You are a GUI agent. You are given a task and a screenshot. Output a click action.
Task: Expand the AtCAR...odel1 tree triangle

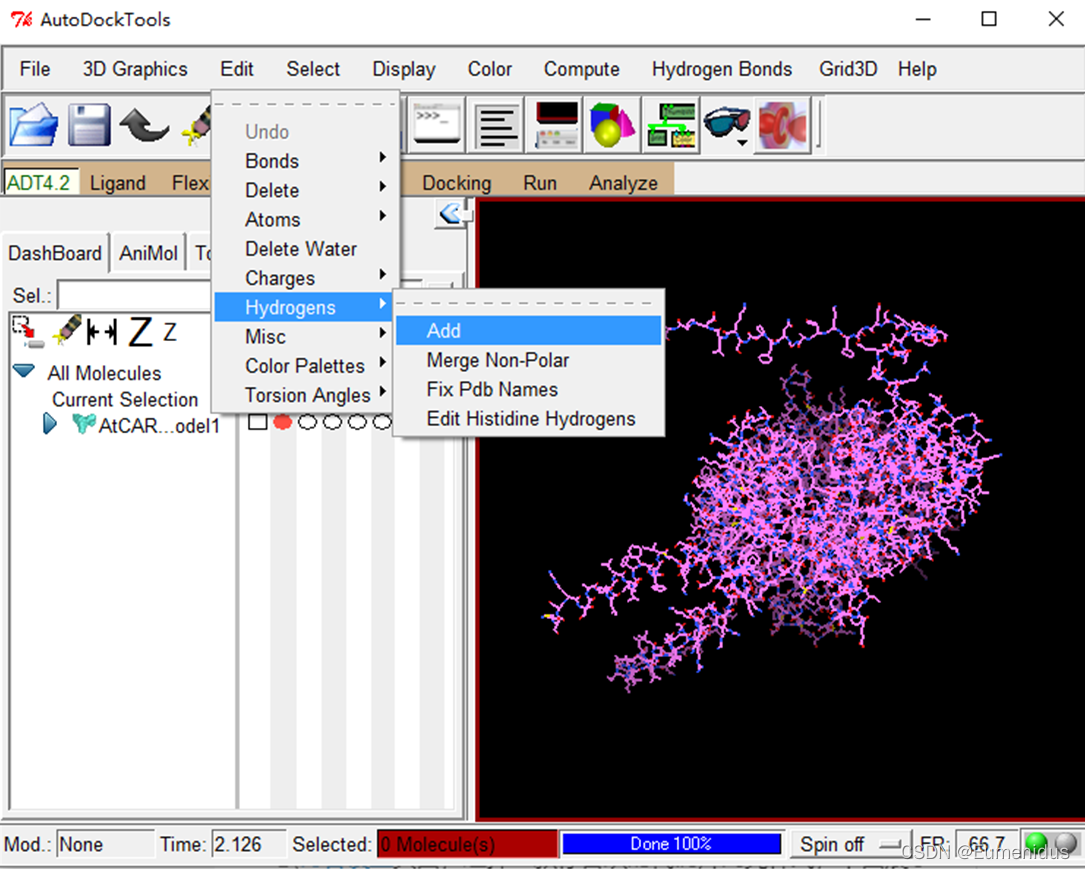50,423
